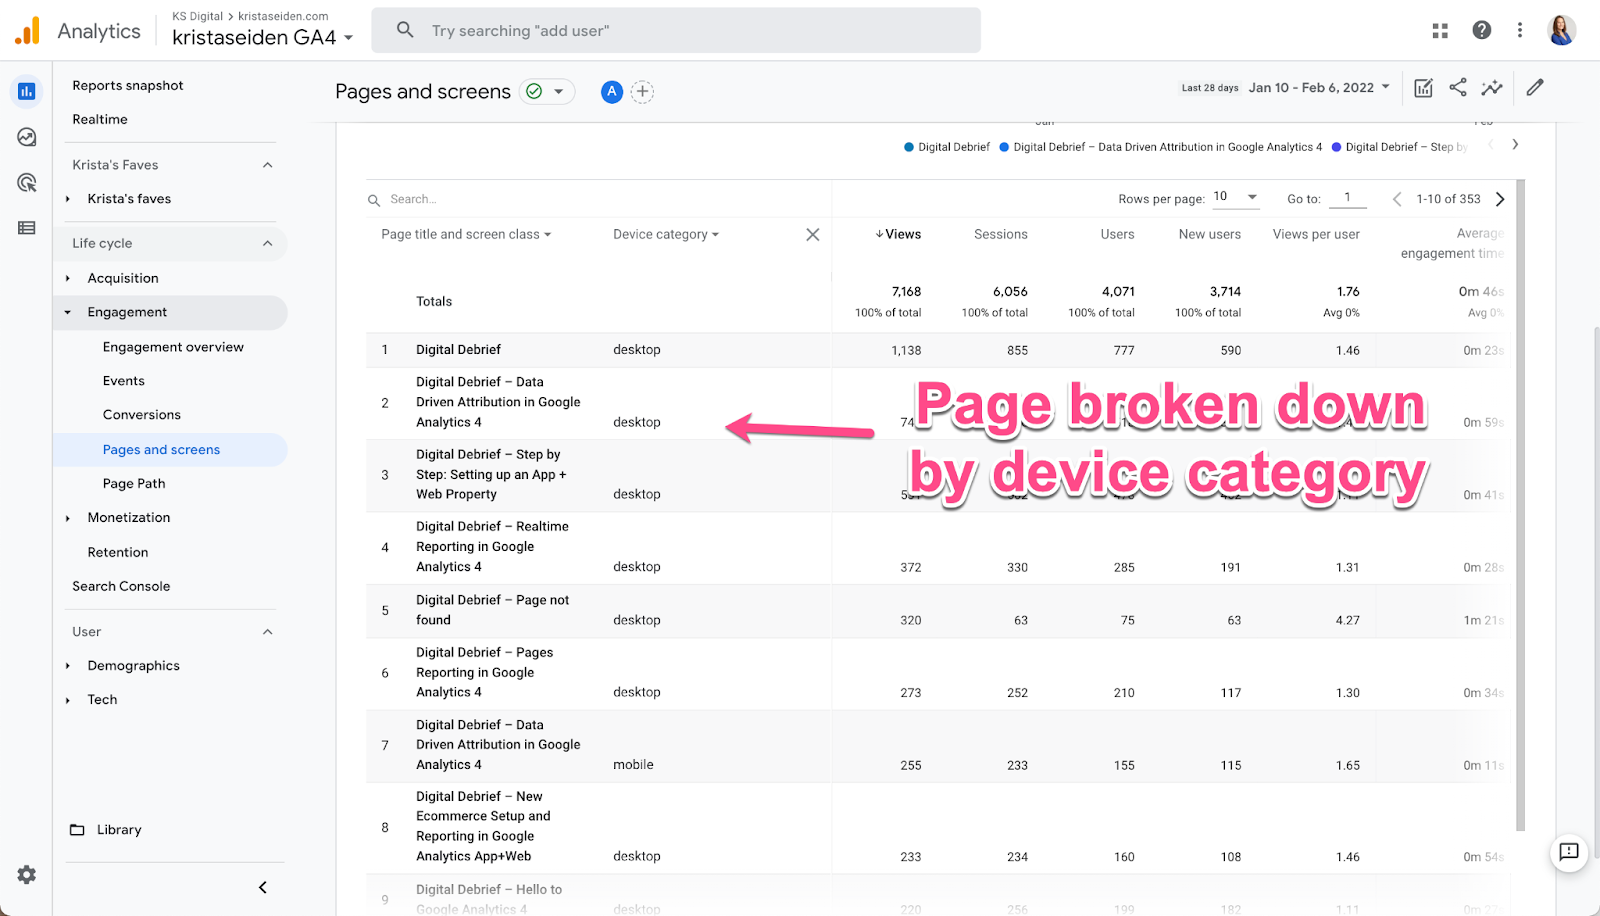The image size is (1600, 916).
Task: Click the table Search field
Action: [x=600, y=200]
